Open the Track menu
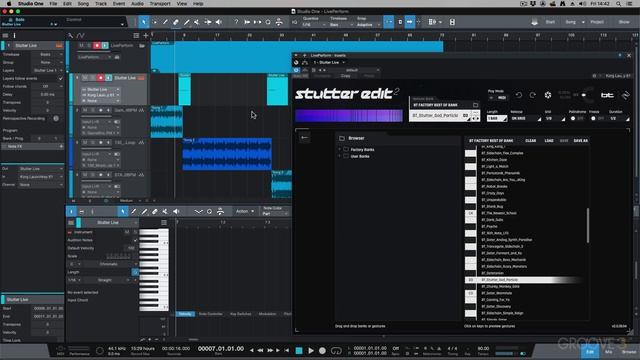Image resolution: width=640 pixels, height=360 pixels. point(100,4)
